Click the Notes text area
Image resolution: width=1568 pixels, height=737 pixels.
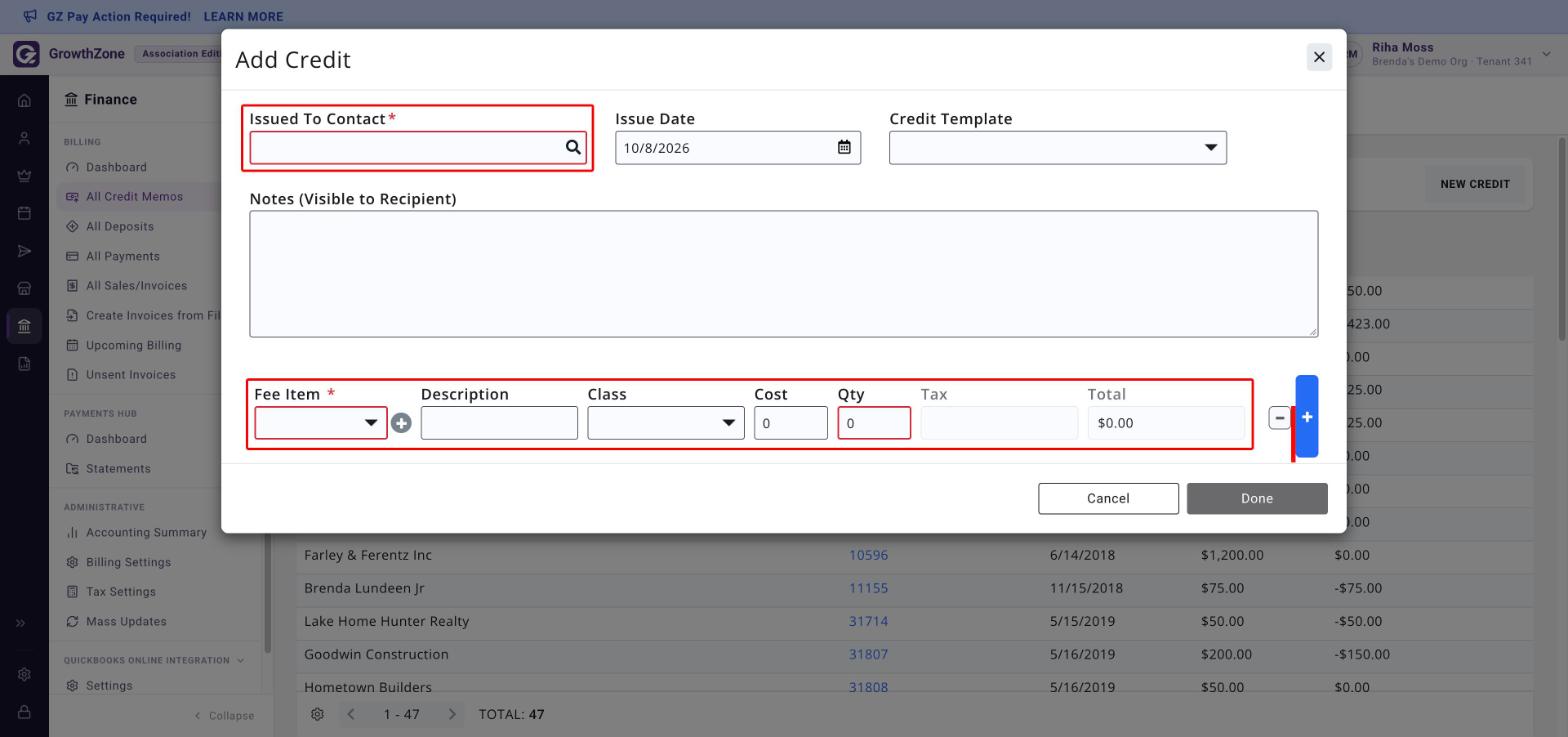pyautogui.click(x=784, y=274)
